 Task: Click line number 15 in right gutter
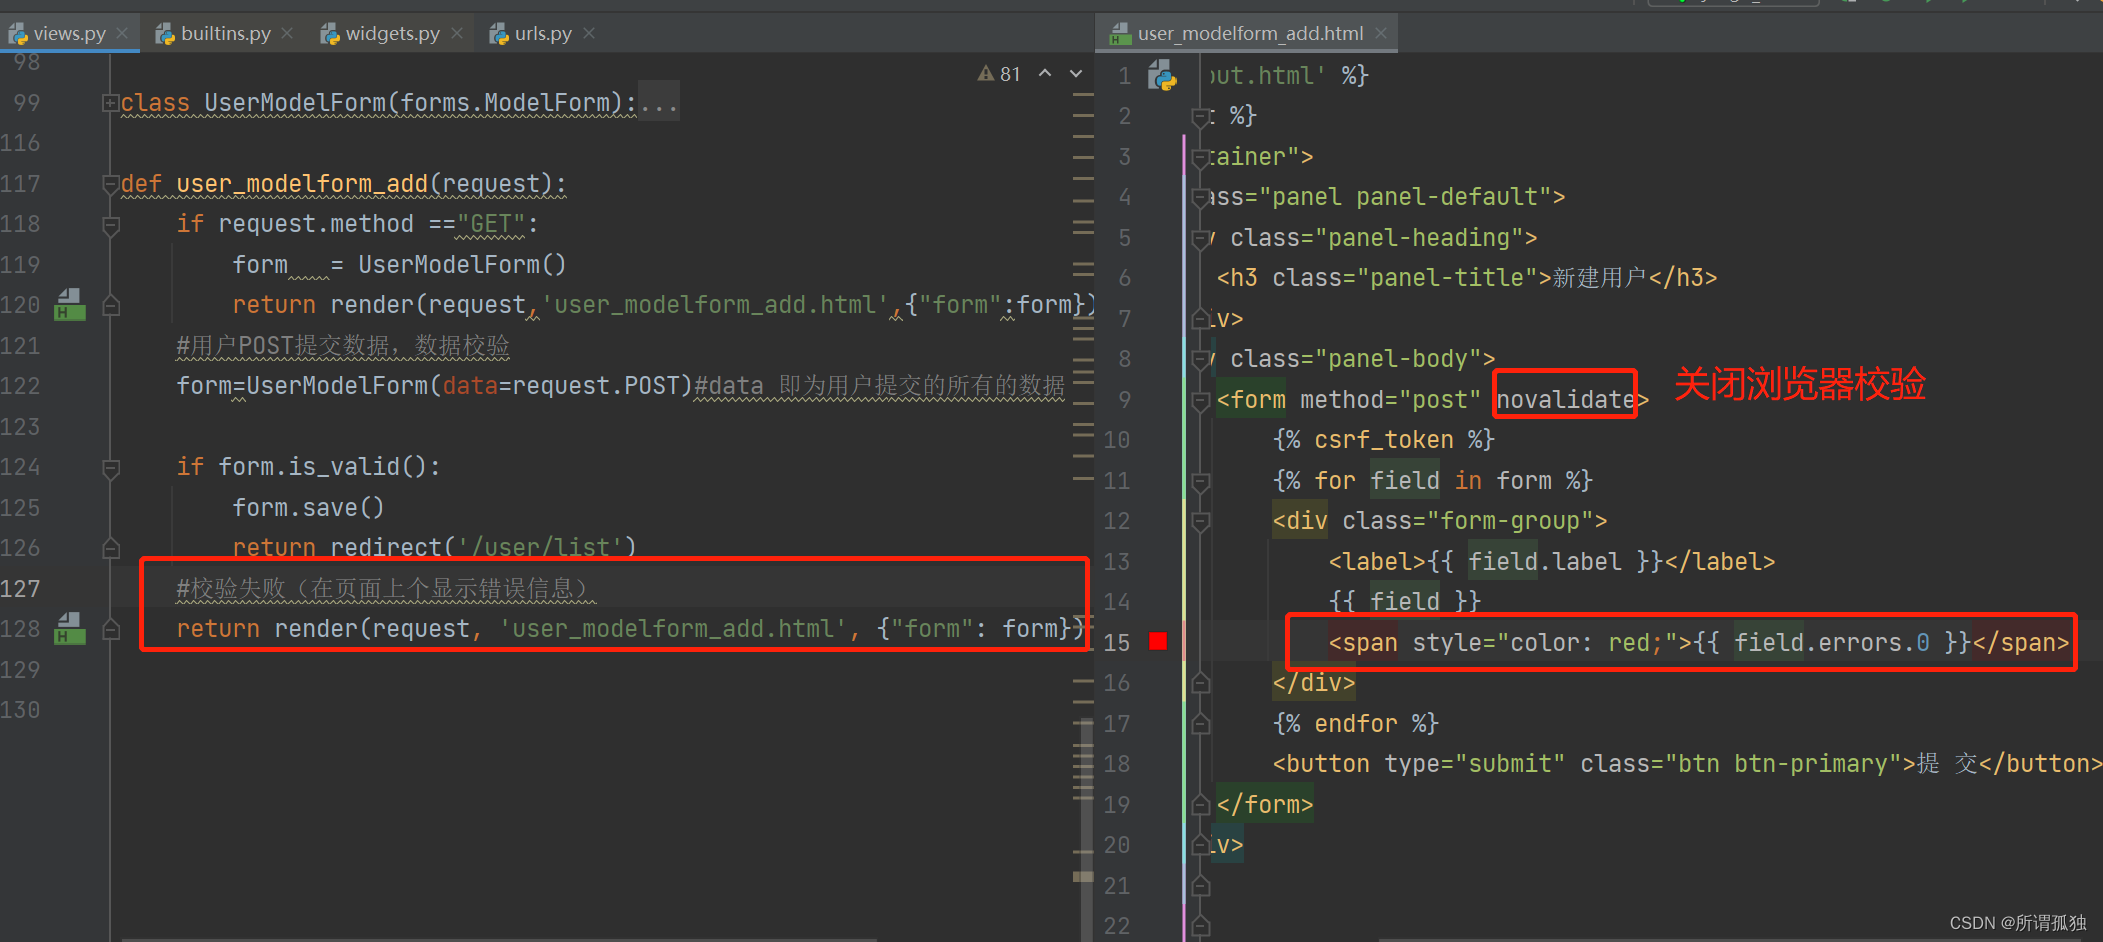tap(1117, 642)
